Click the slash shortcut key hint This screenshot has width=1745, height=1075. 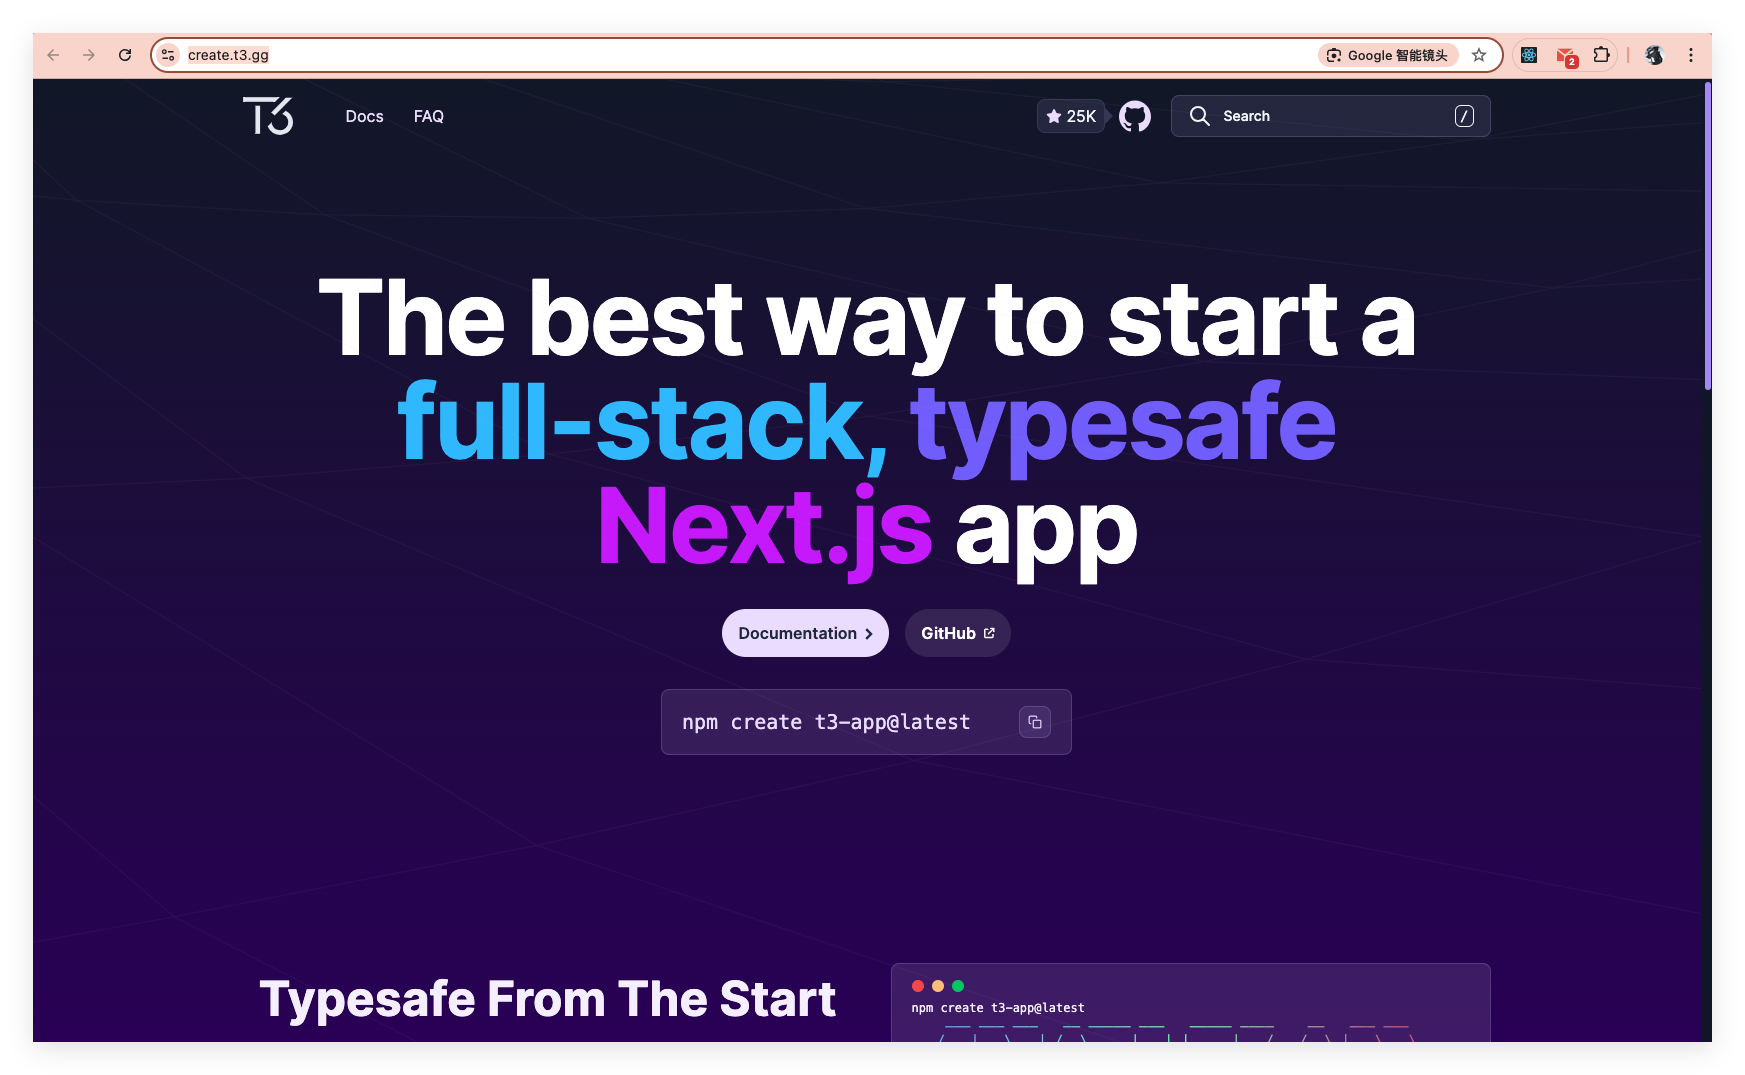coord(1464,116)
